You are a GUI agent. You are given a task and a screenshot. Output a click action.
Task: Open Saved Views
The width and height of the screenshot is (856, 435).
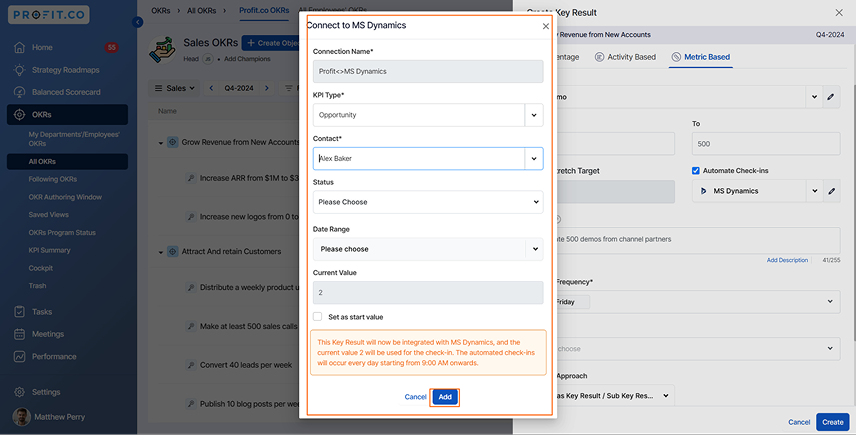point(49,214)
